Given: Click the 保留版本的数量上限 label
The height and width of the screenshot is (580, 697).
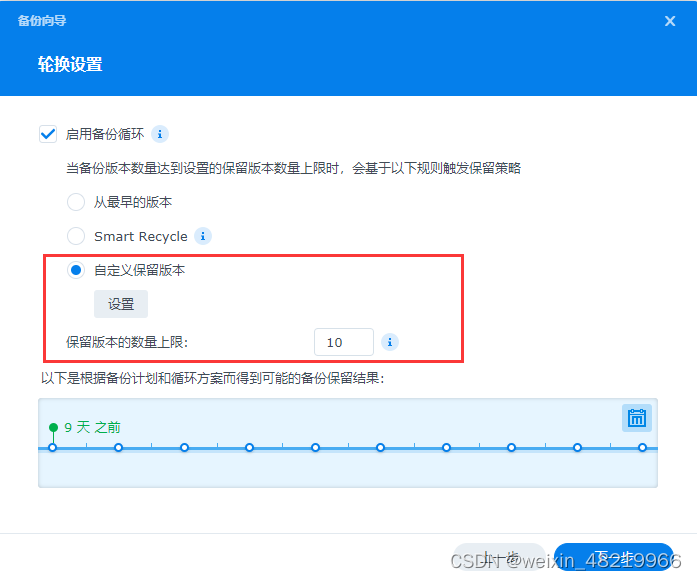Looking at the screenshot, I should (127, 342).
